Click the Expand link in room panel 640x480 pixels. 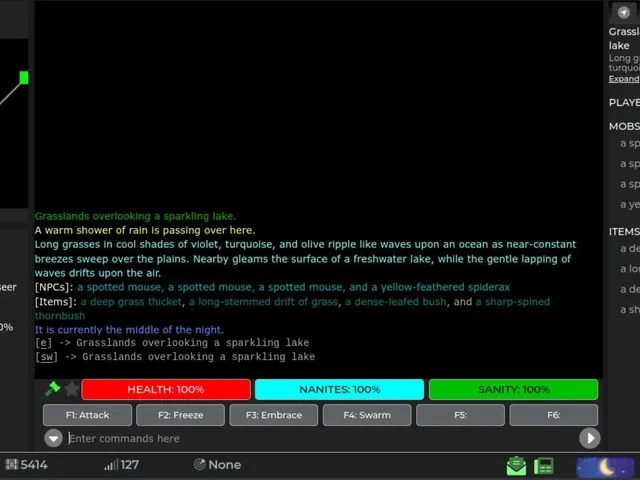pos(624,79)
